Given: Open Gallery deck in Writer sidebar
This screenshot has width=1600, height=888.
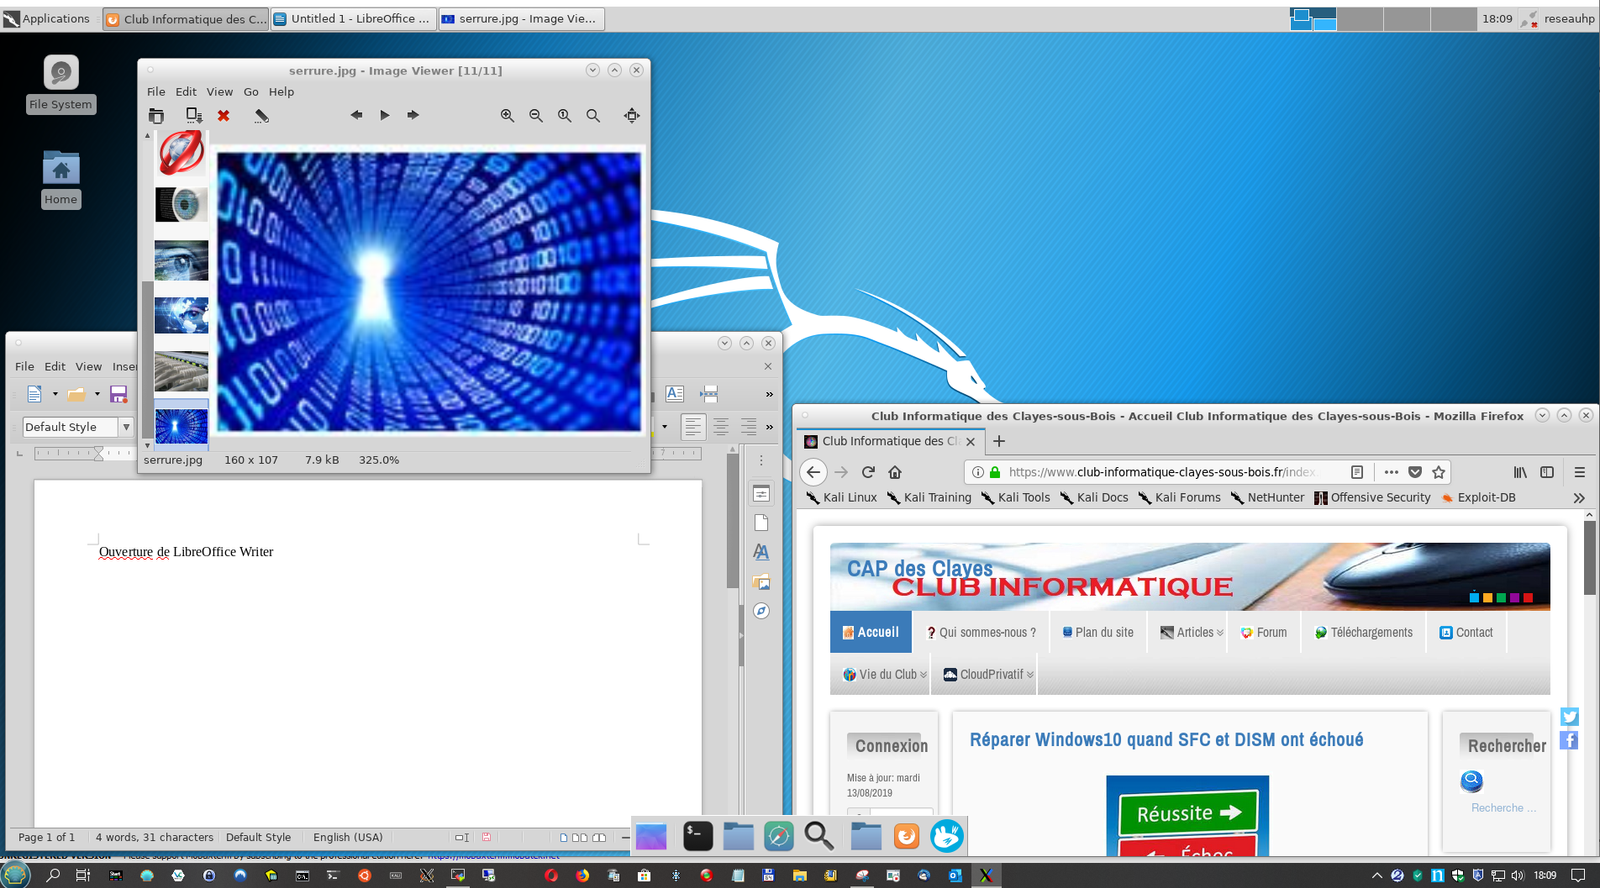Looking at the screenshot, I should pos(761,582).
